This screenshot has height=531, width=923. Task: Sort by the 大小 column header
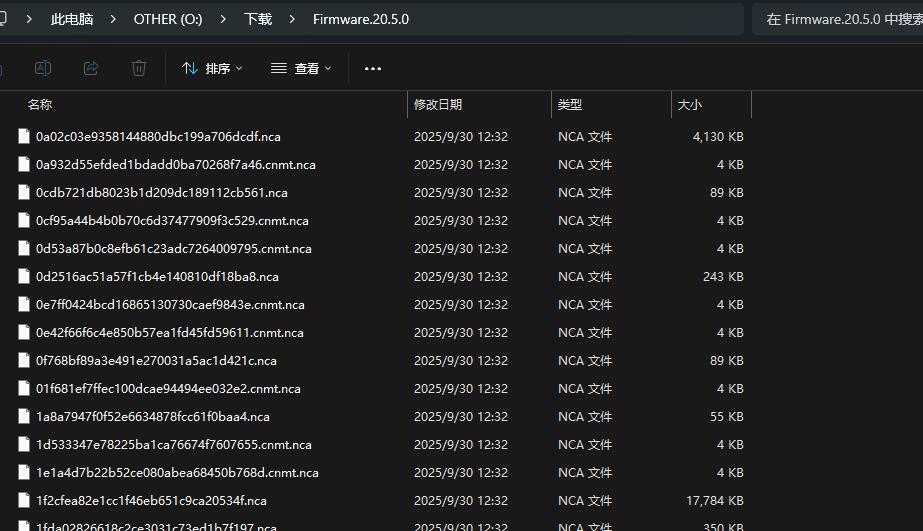click(690, 104)
